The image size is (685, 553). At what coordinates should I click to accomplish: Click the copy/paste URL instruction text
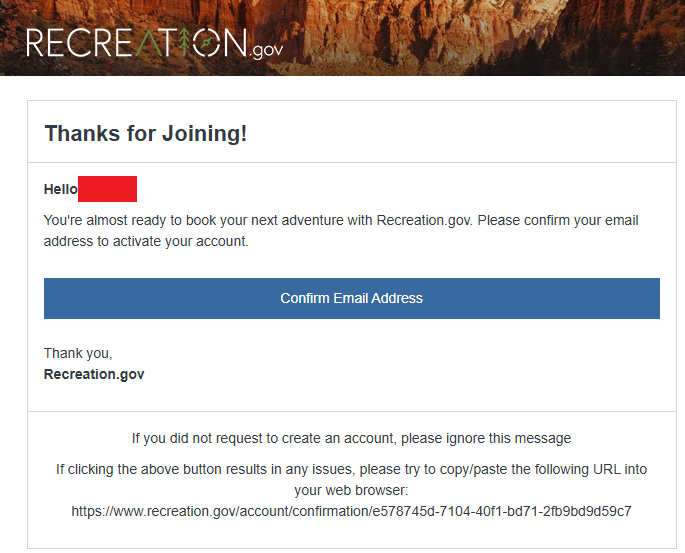tap(351, 480)
